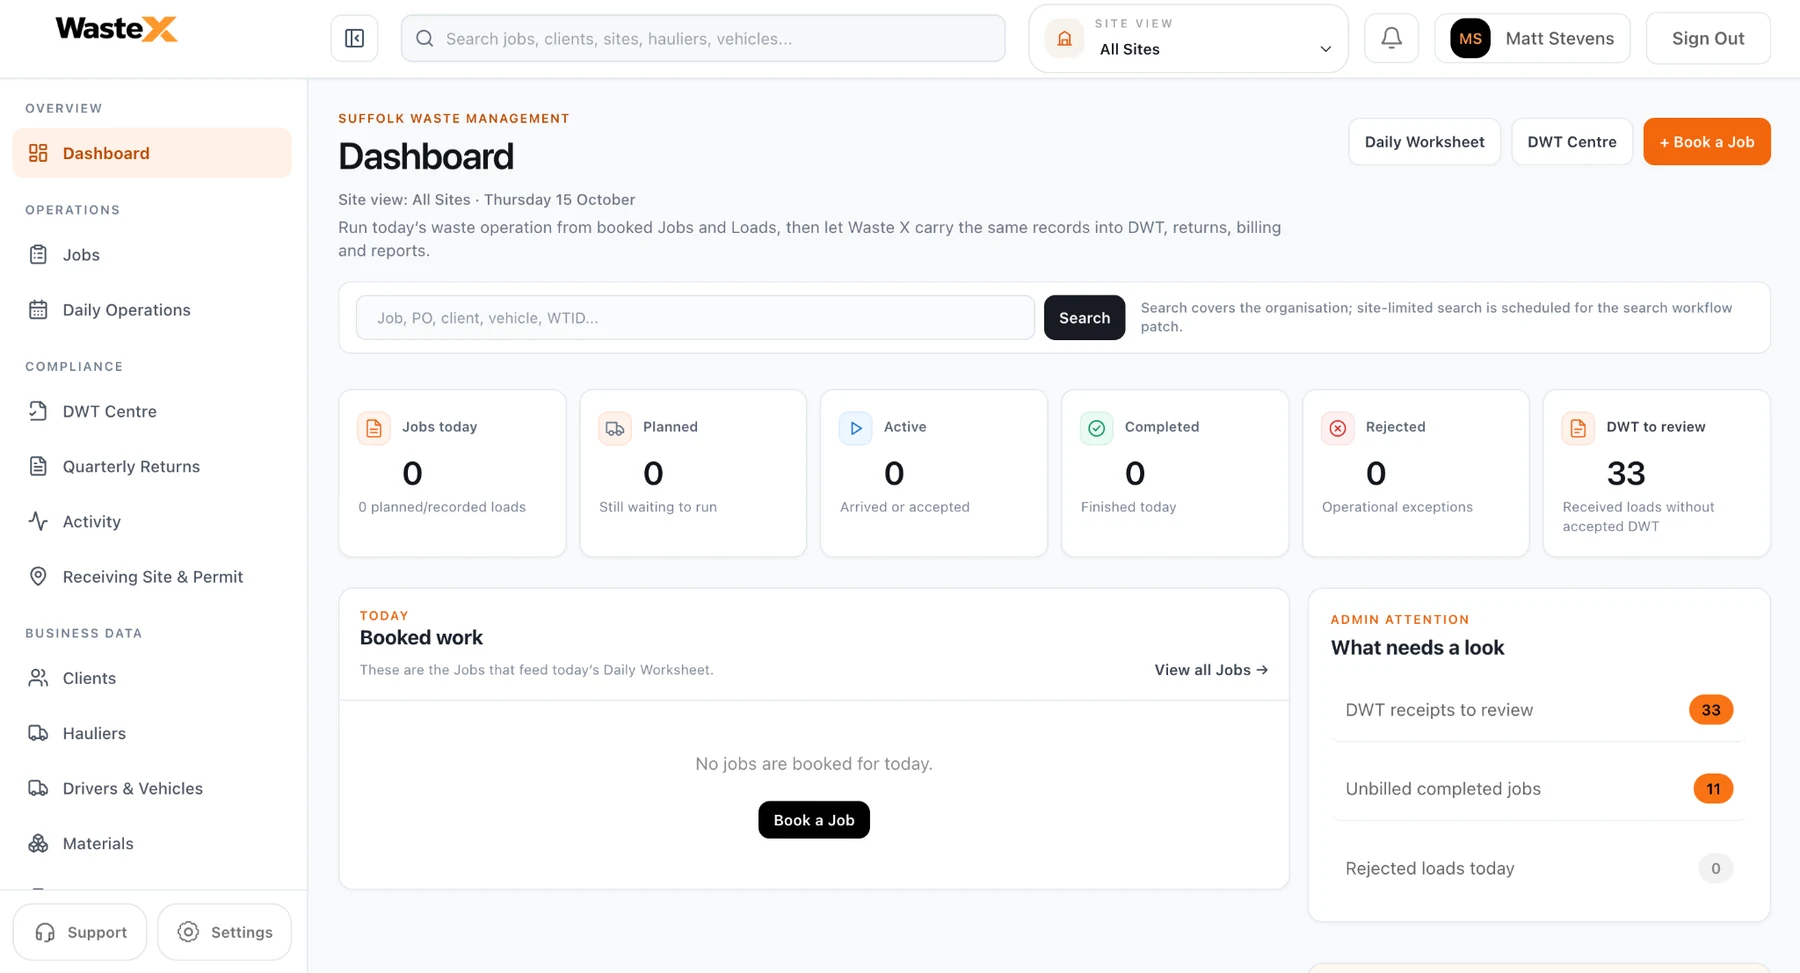
Task: Open notifications bell
Action: pos(1391,38)
